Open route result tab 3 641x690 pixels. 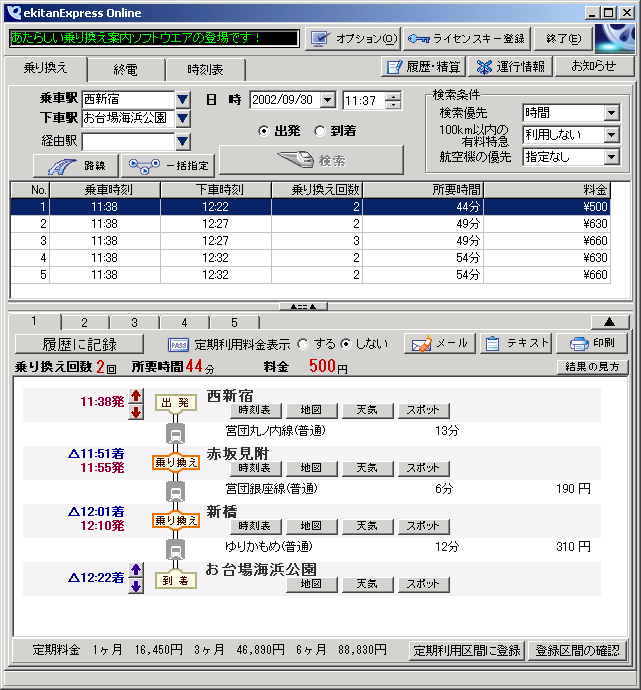coord(134,323)
